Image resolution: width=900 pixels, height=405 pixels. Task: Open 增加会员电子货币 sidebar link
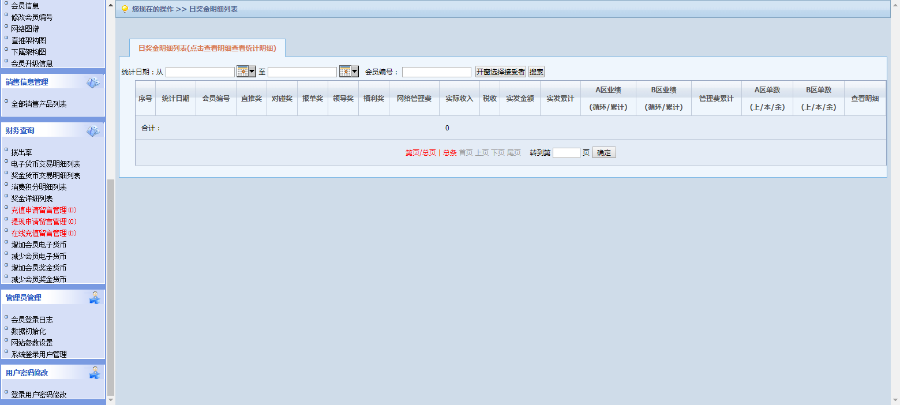(39, 245)
